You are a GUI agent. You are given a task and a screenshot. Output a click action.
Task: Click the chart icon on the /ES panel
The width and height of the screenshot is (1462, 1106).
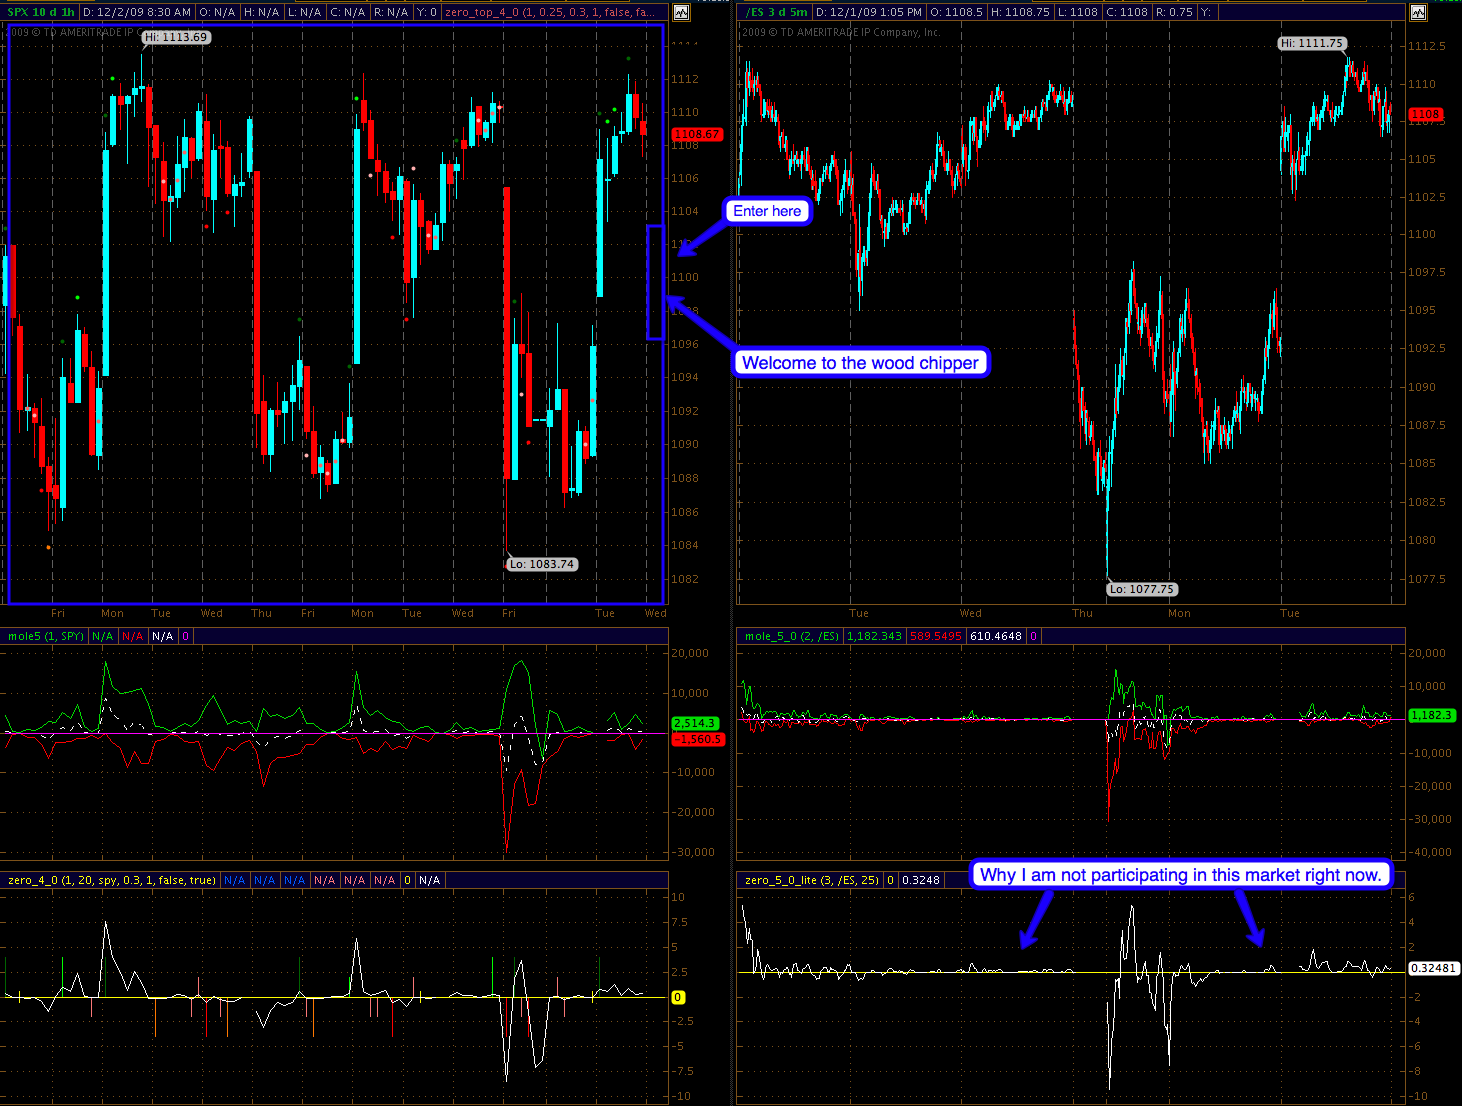point(1418,13)
